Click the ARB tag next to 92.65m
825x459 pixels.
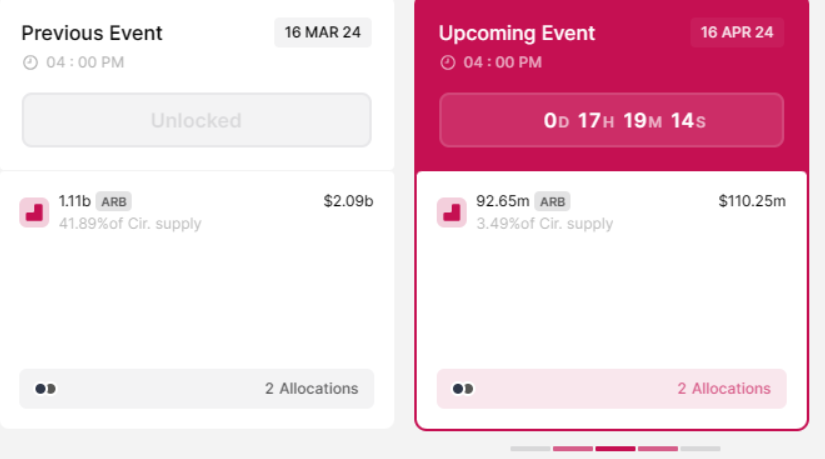552,202
